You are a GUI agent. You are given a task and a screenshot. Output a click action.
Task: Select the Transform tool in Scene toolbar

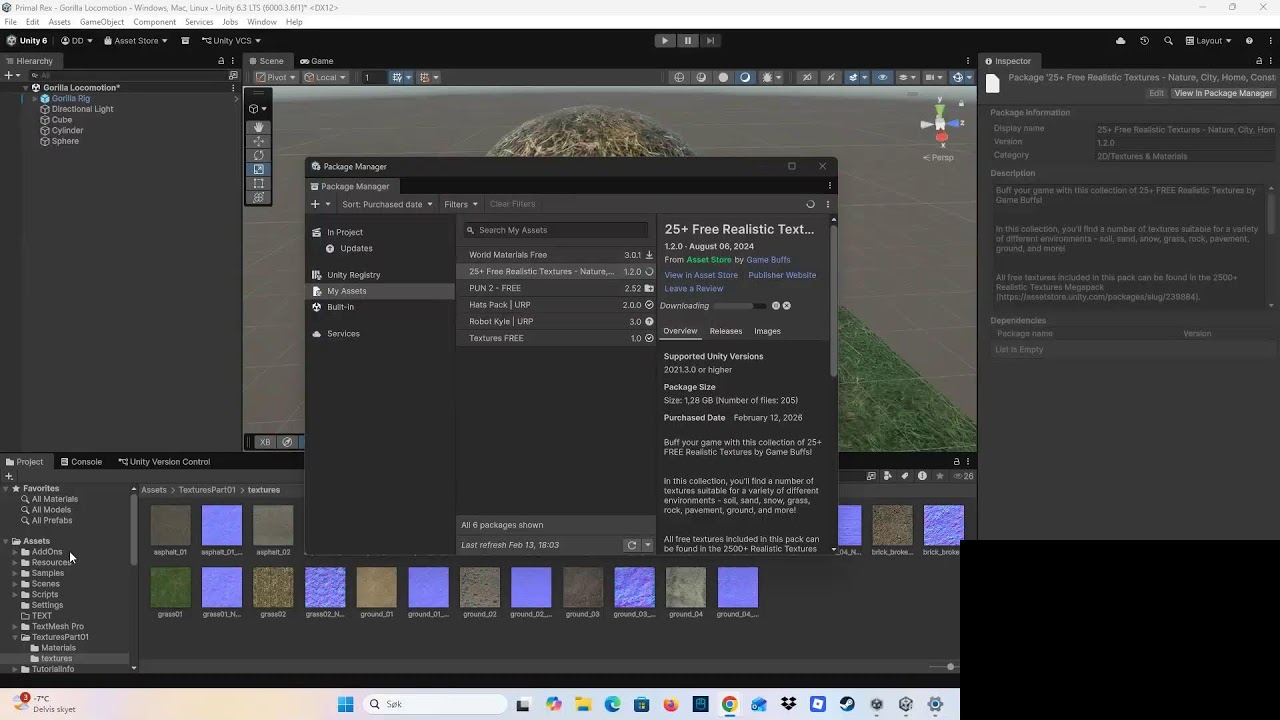tap(258, 197)
